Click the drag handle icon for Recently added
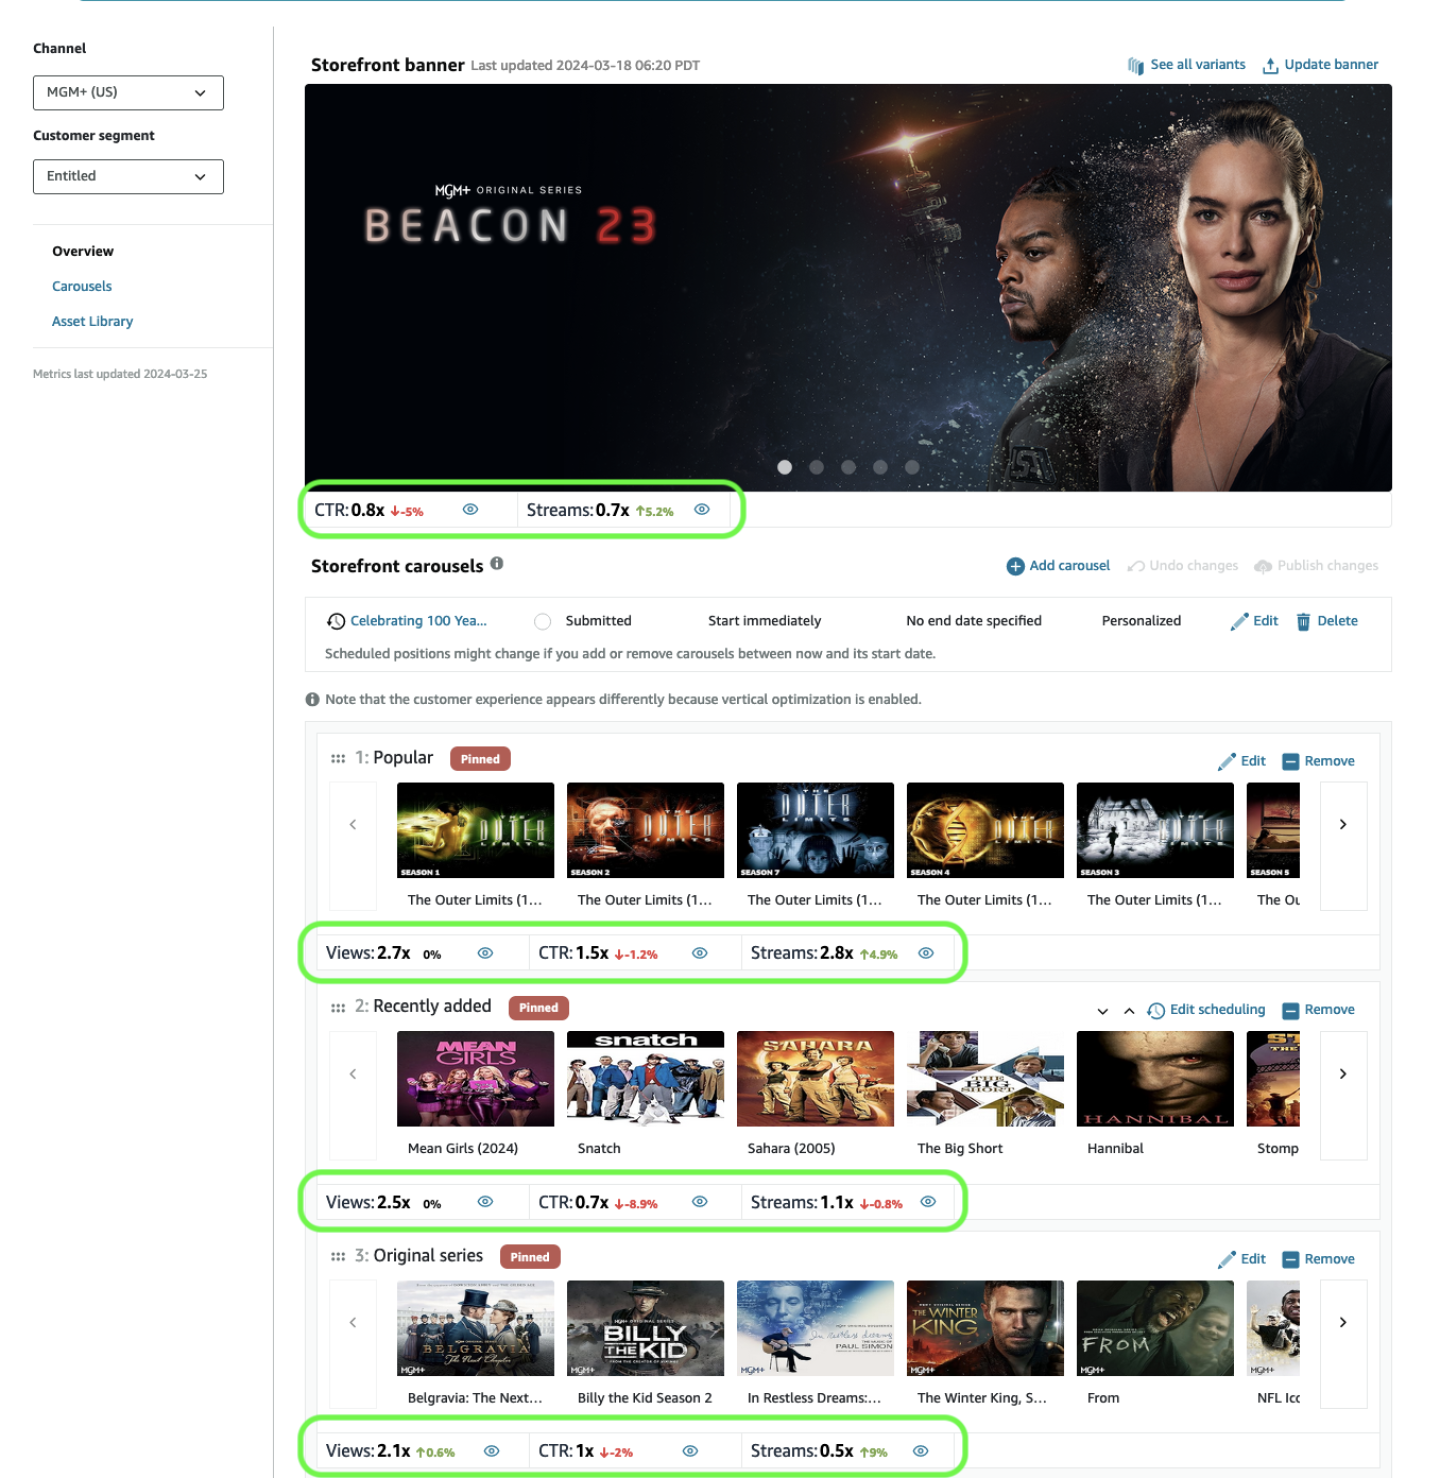Screen dimensions: 1440x1478 [x=338, y=1008]
